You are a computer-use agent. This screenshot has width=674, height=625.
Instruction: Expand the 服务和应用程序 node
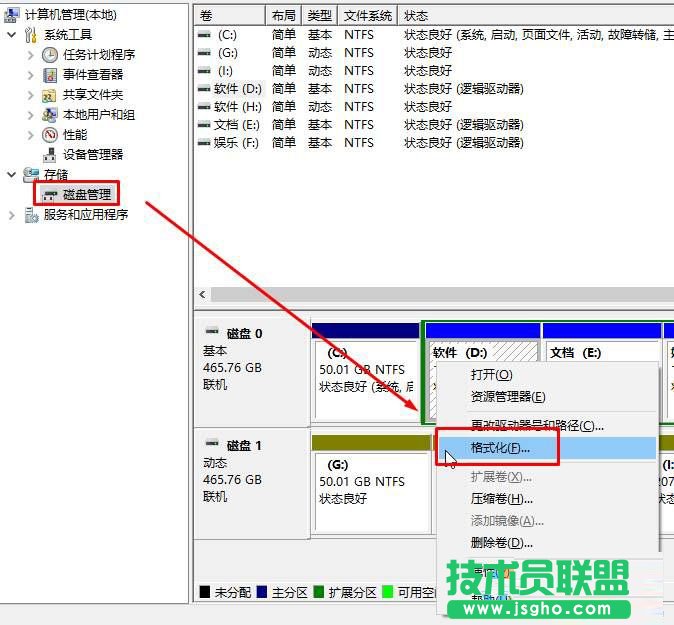[12, 215]
